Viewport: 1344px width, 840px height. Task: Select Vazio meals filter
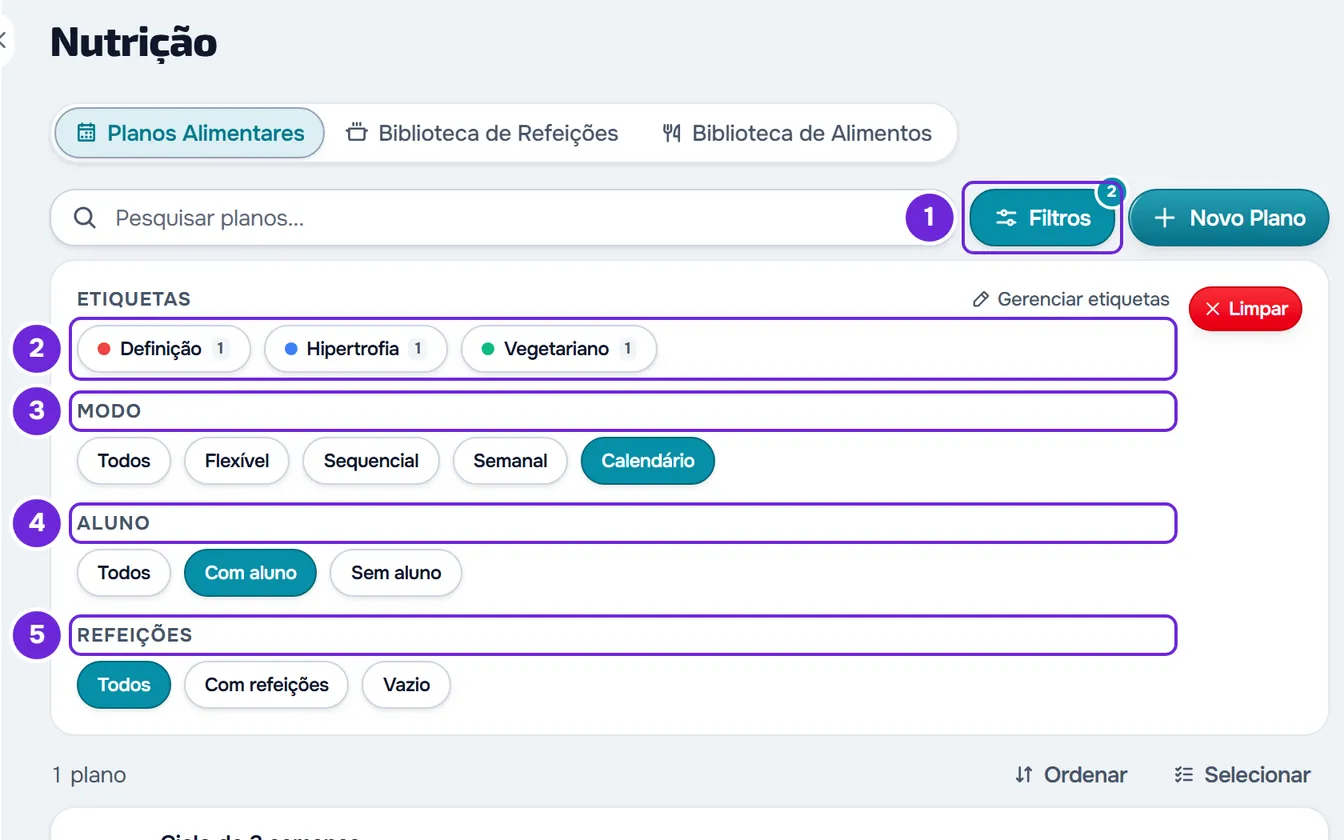406,685
